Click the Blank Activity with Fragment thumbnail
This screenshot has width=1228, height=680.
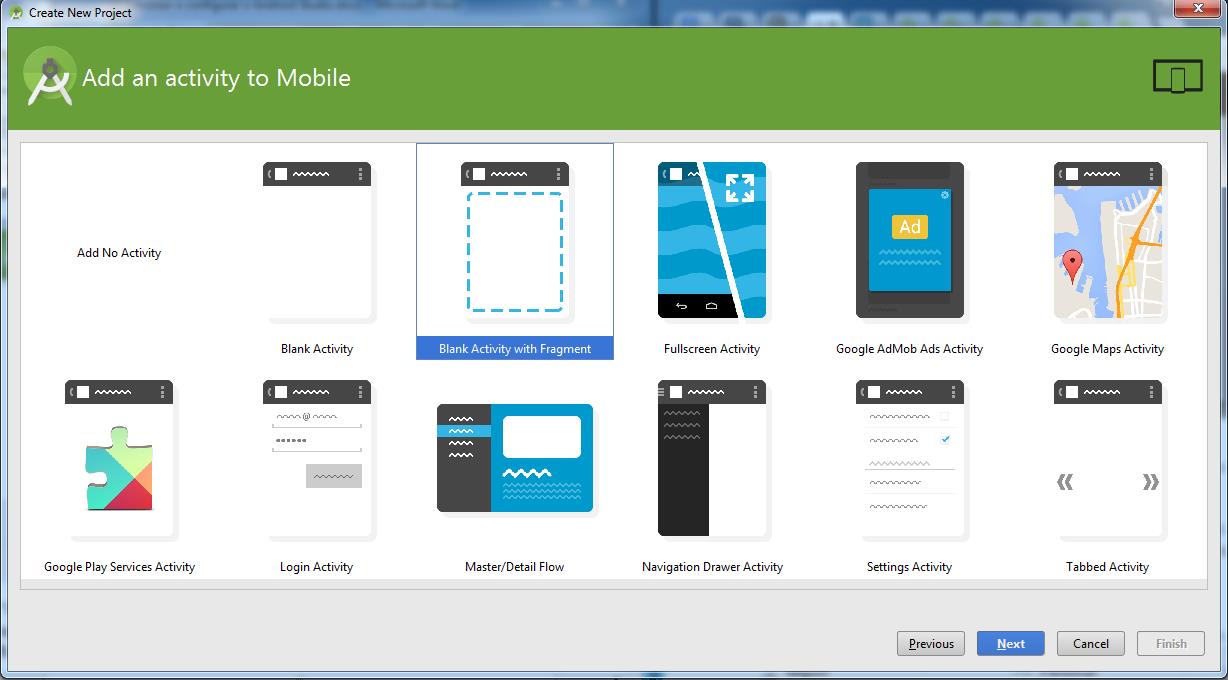pos(515,241)
